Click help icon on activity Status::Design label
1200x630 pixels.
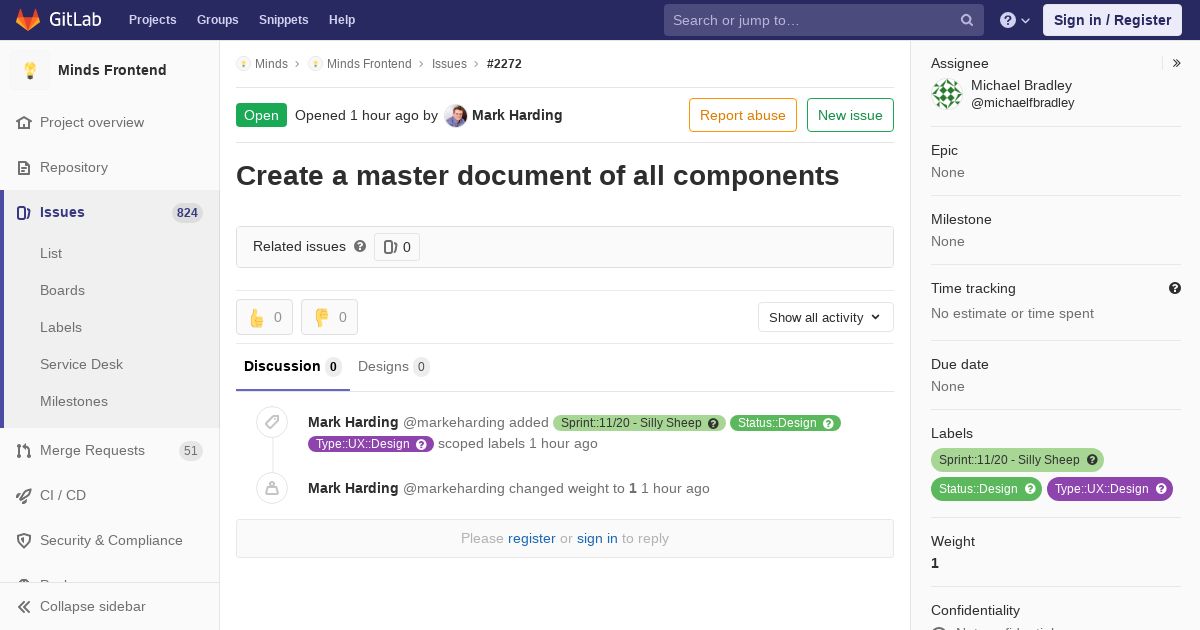828,423
